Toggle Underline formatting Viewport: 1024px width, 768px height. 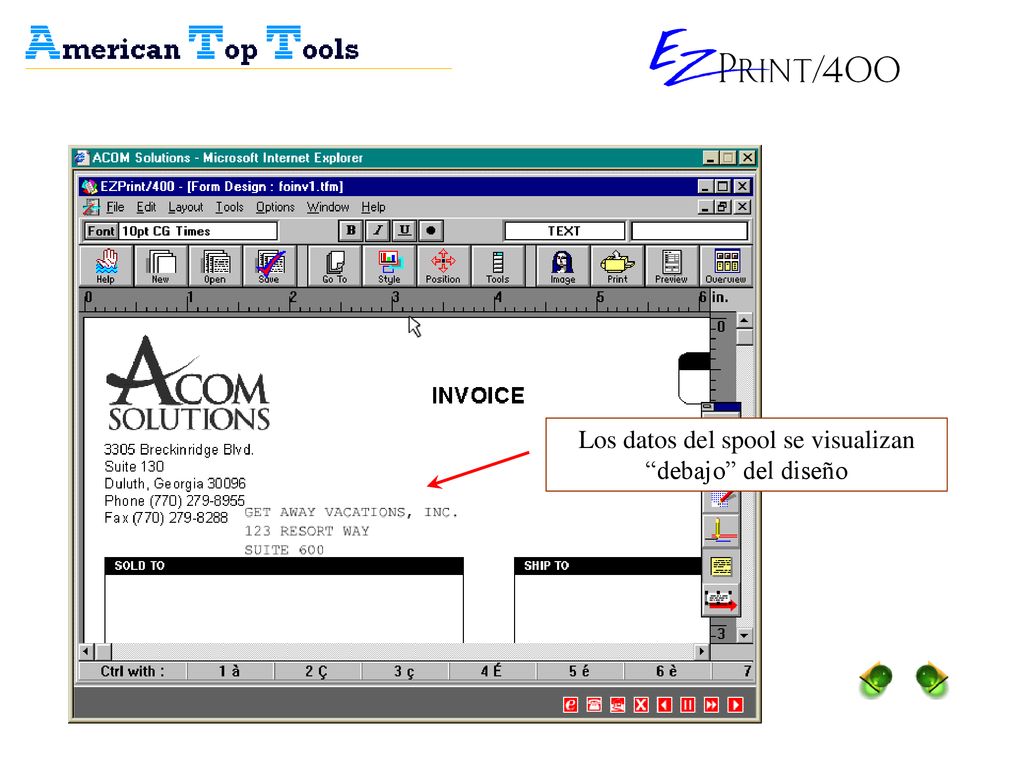coord(404,231)
